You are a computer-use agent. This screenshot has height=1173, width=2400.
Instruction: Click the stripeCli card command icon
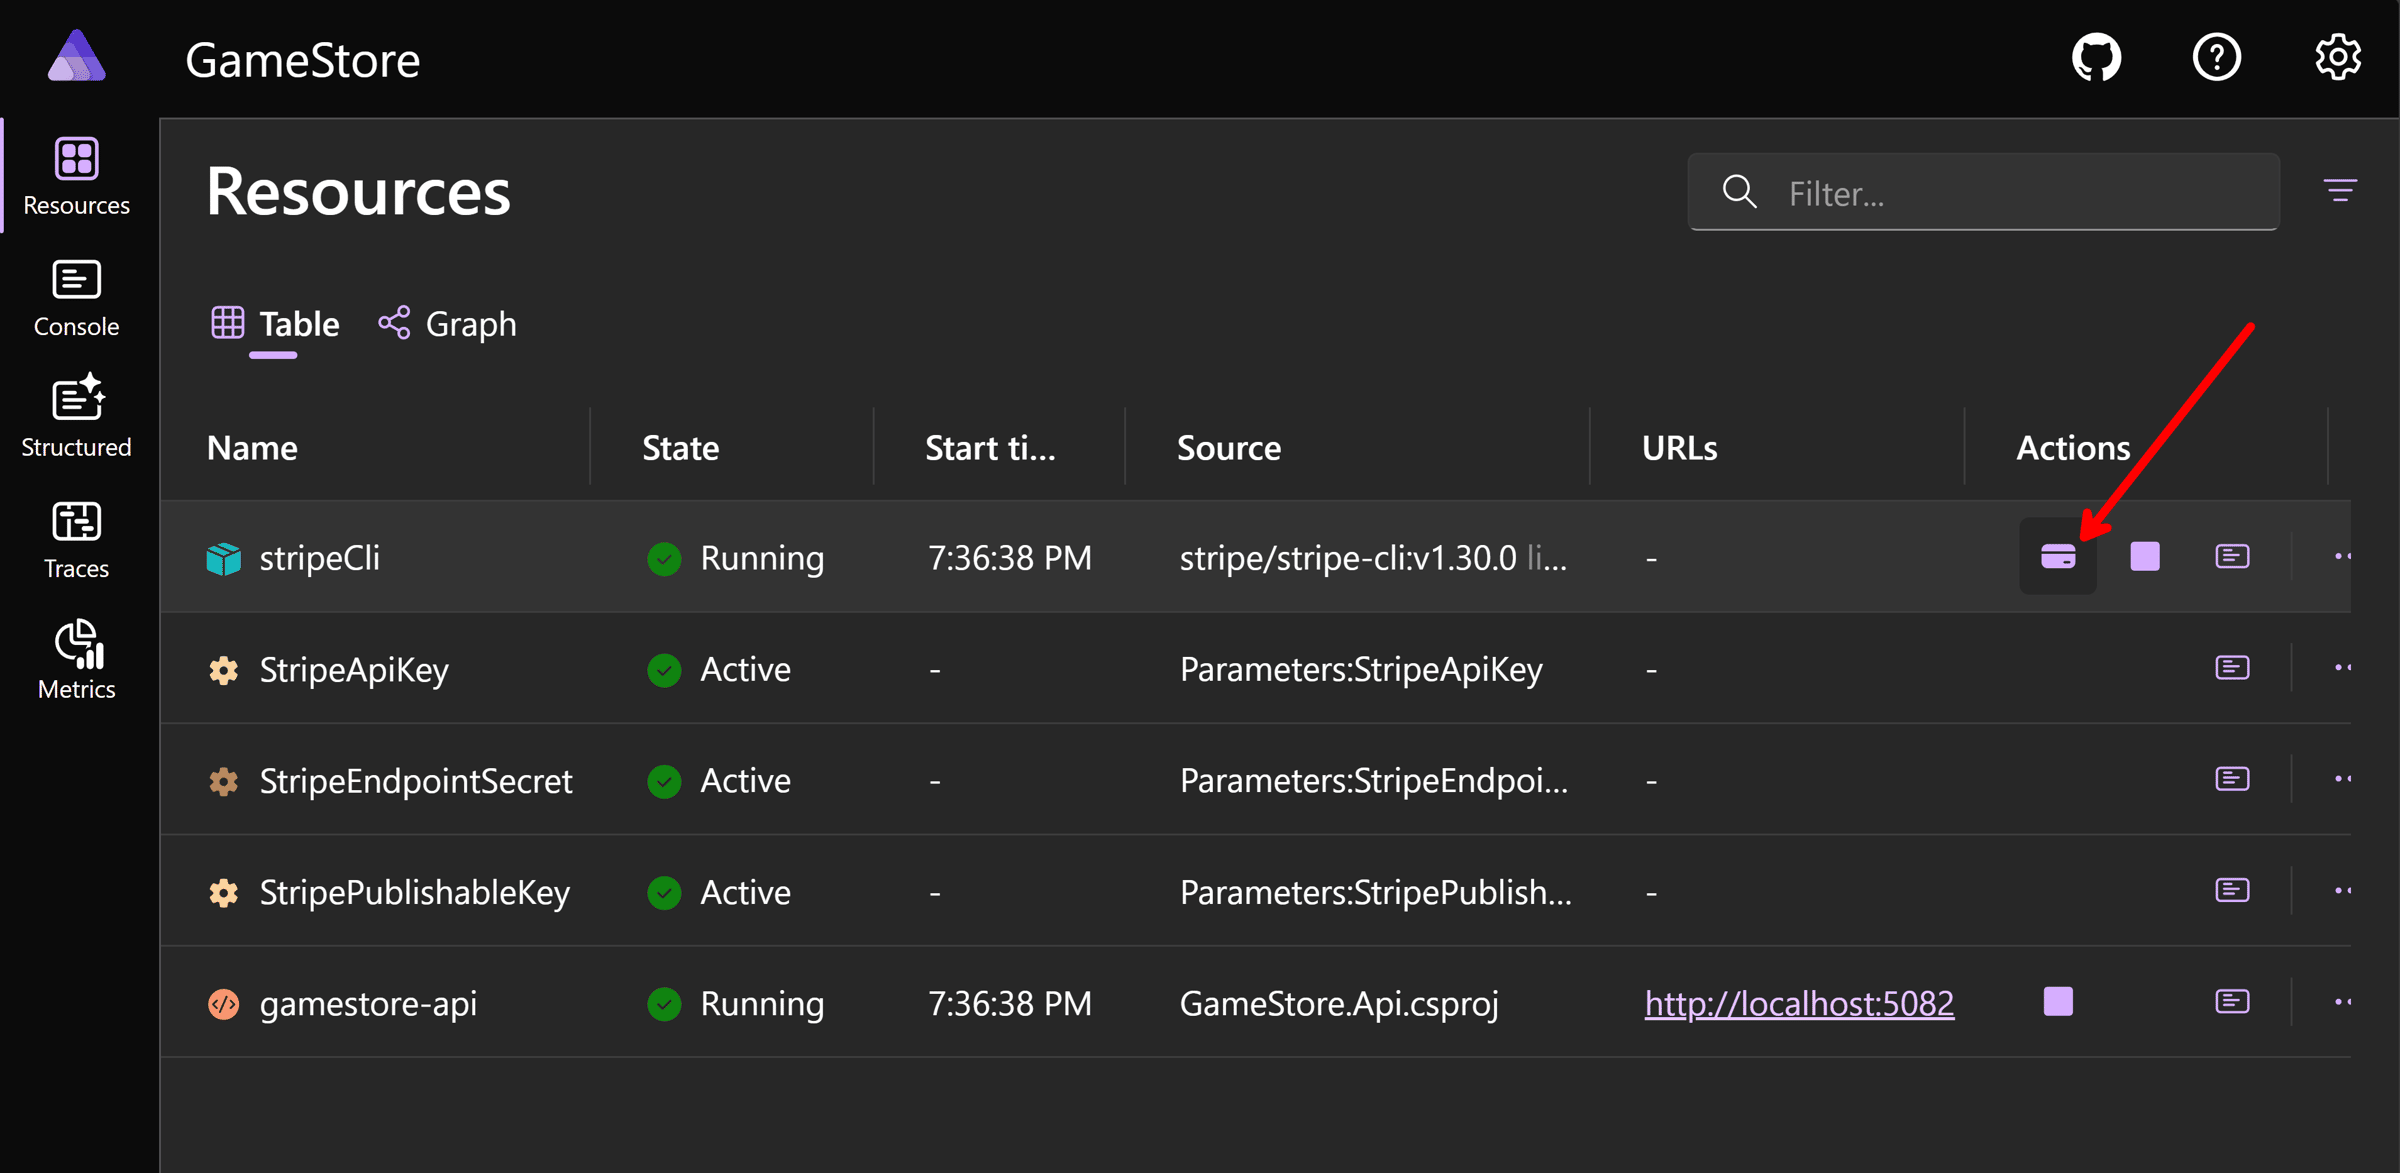click(x=2058, y=556)
